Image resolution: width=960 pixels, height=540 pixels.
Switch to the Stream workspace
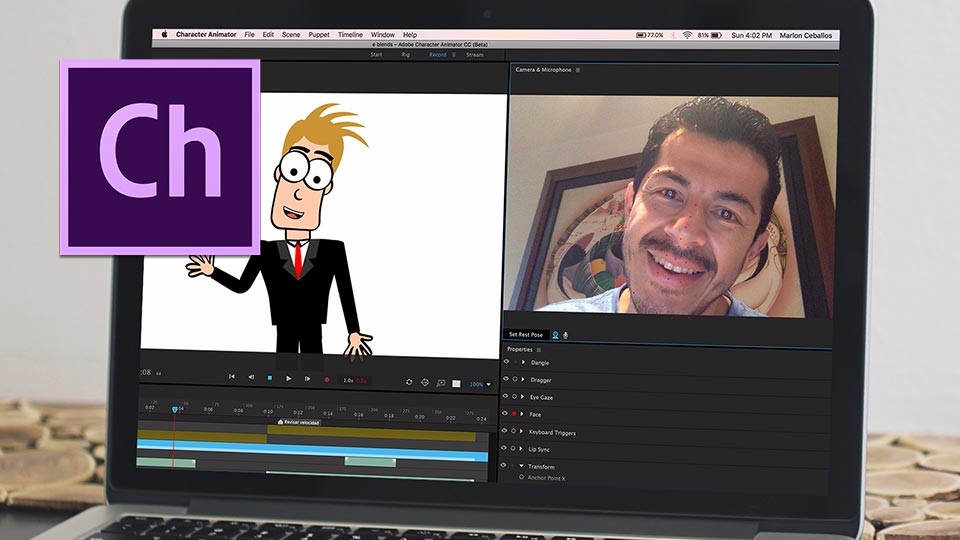click(474, 55)
